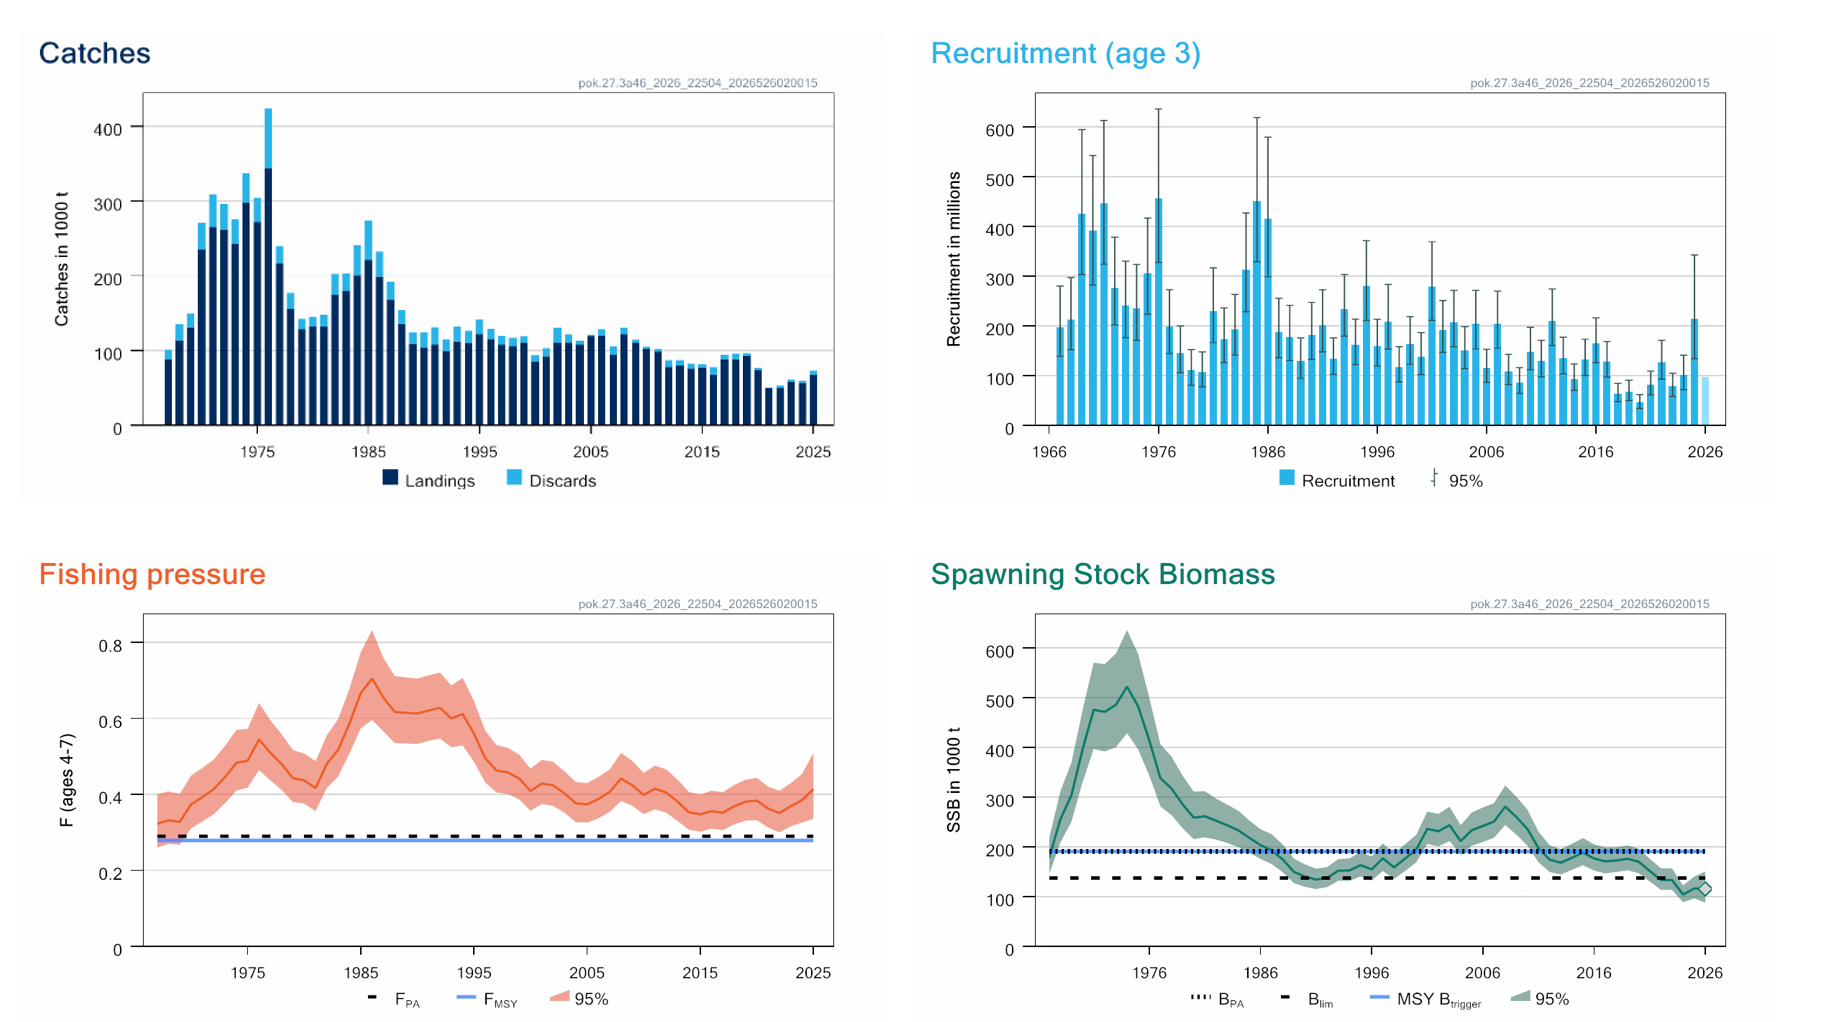Viewport: 1836px width, 1022px height.
Task: Click the Blim dashed line legend icon
Action: pos(1285,997)
